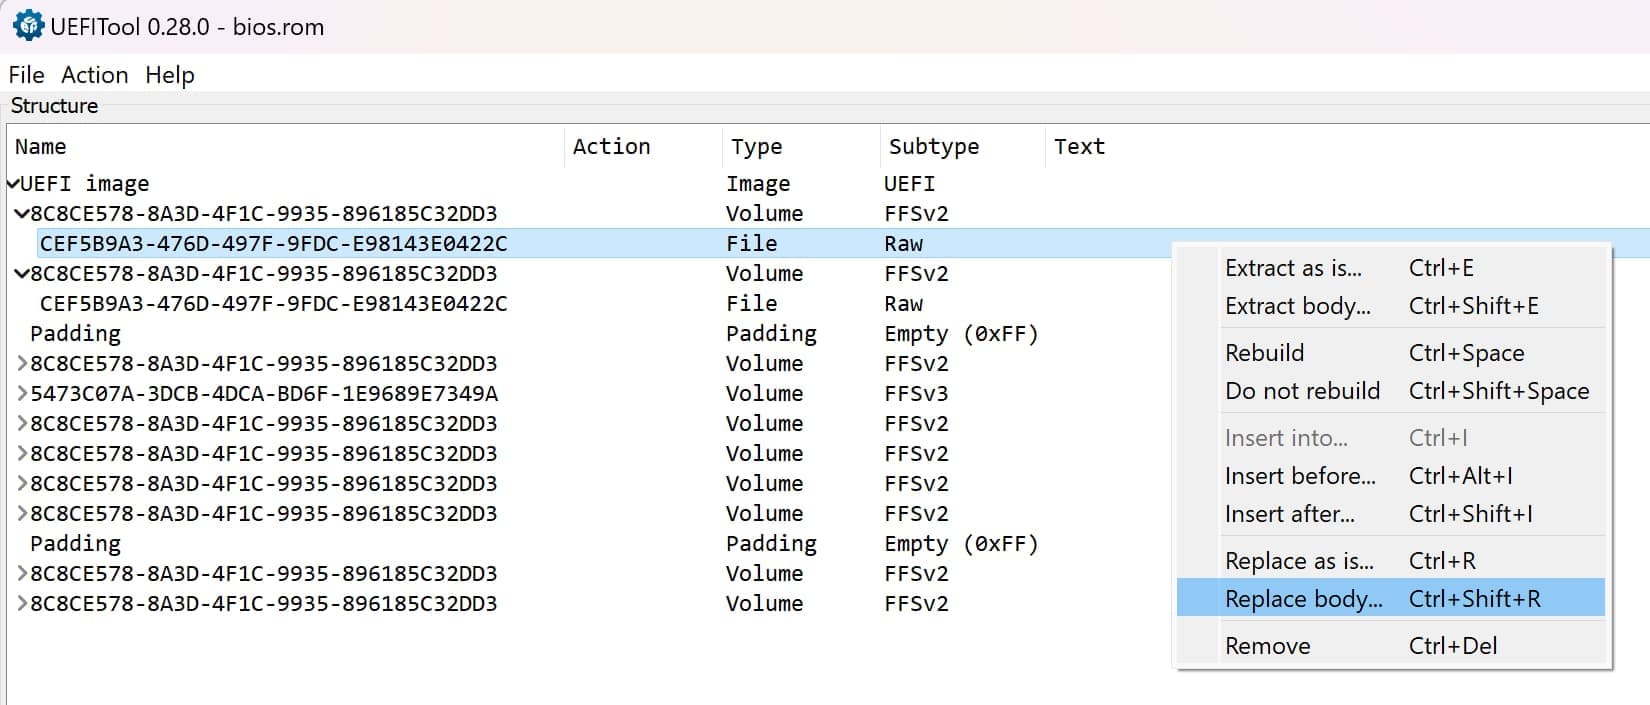Screen dimensions: 1650x705
Task: Click the Image type cell
Action: [758, 184]
